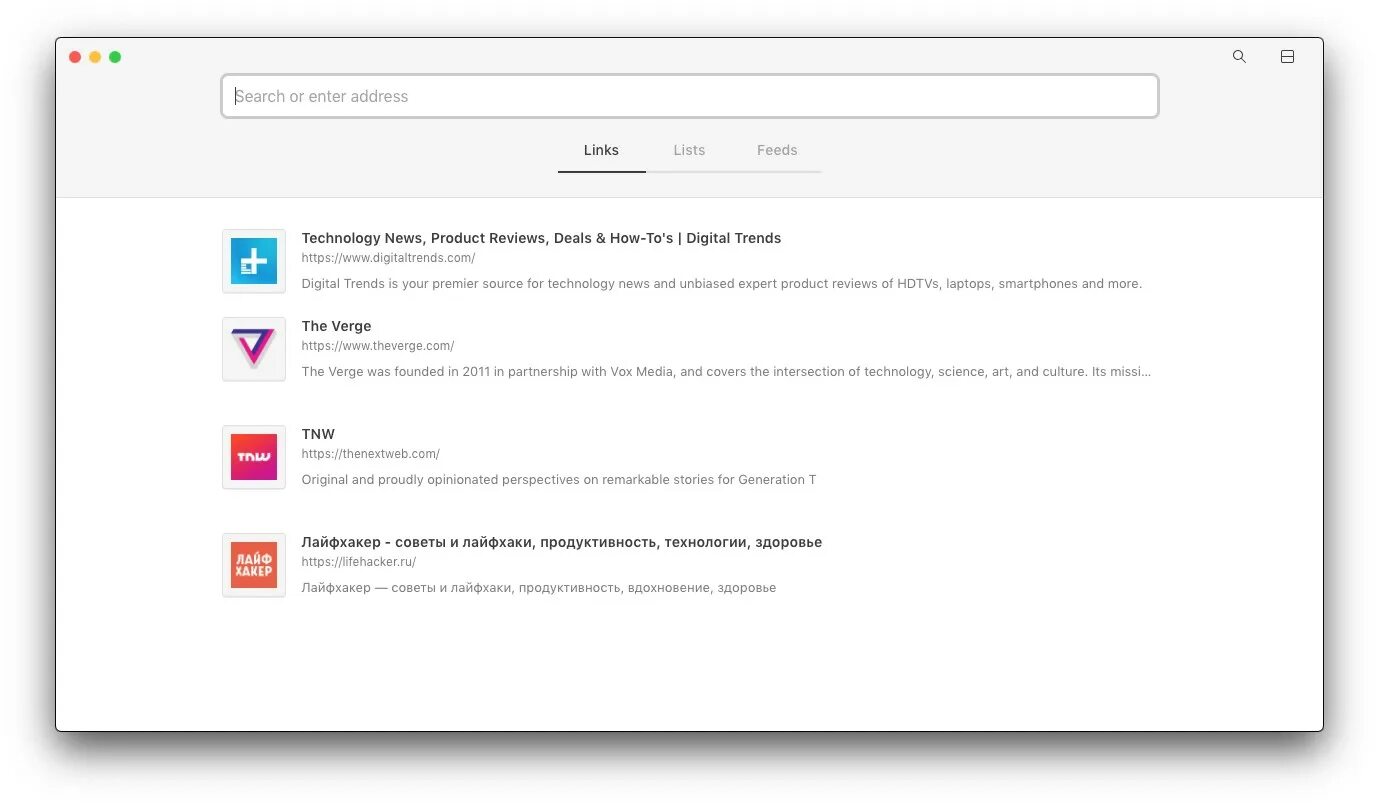1379x805 pixels.
Task: Open the Лайфхакер logo thumbnail
Action: [x=254, y=565]
